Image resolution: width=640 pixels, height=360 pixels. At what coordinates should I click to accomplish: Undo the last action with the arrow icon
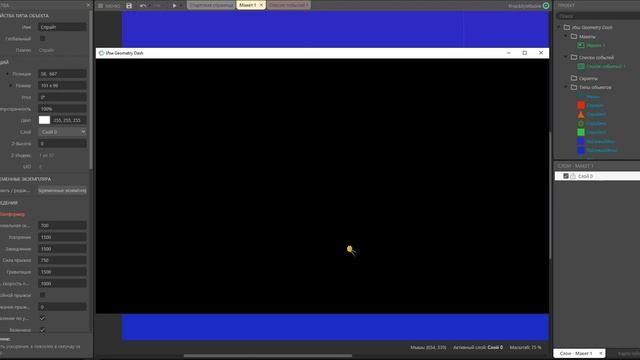pyautogui.click(x=143, y=6)
